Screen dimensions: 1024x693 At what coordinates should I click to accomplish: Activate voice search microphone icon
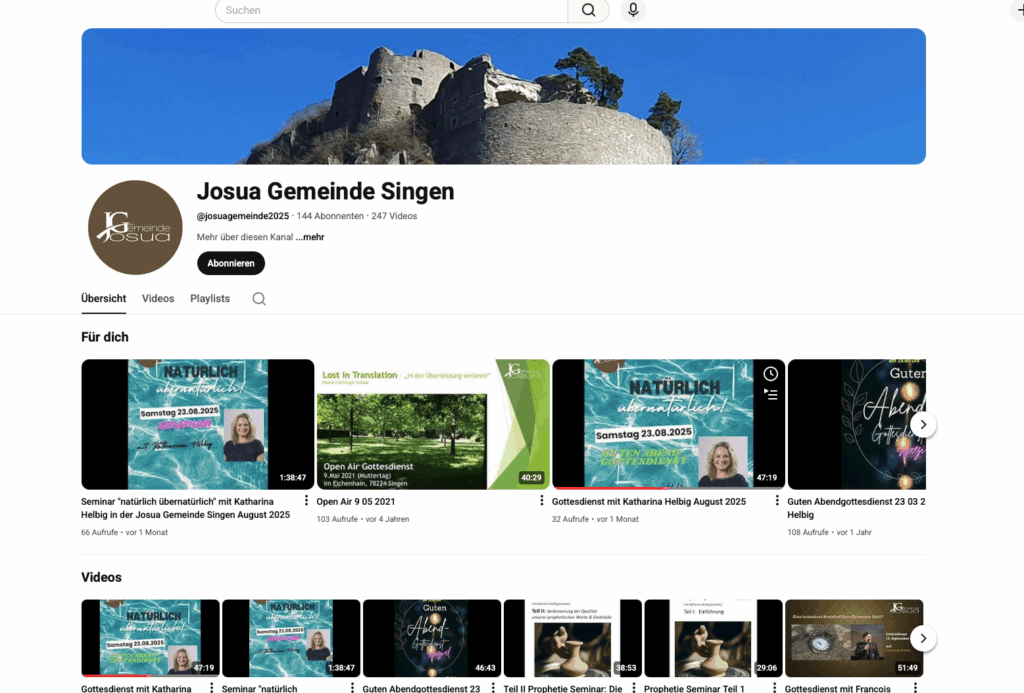[632, 10]
